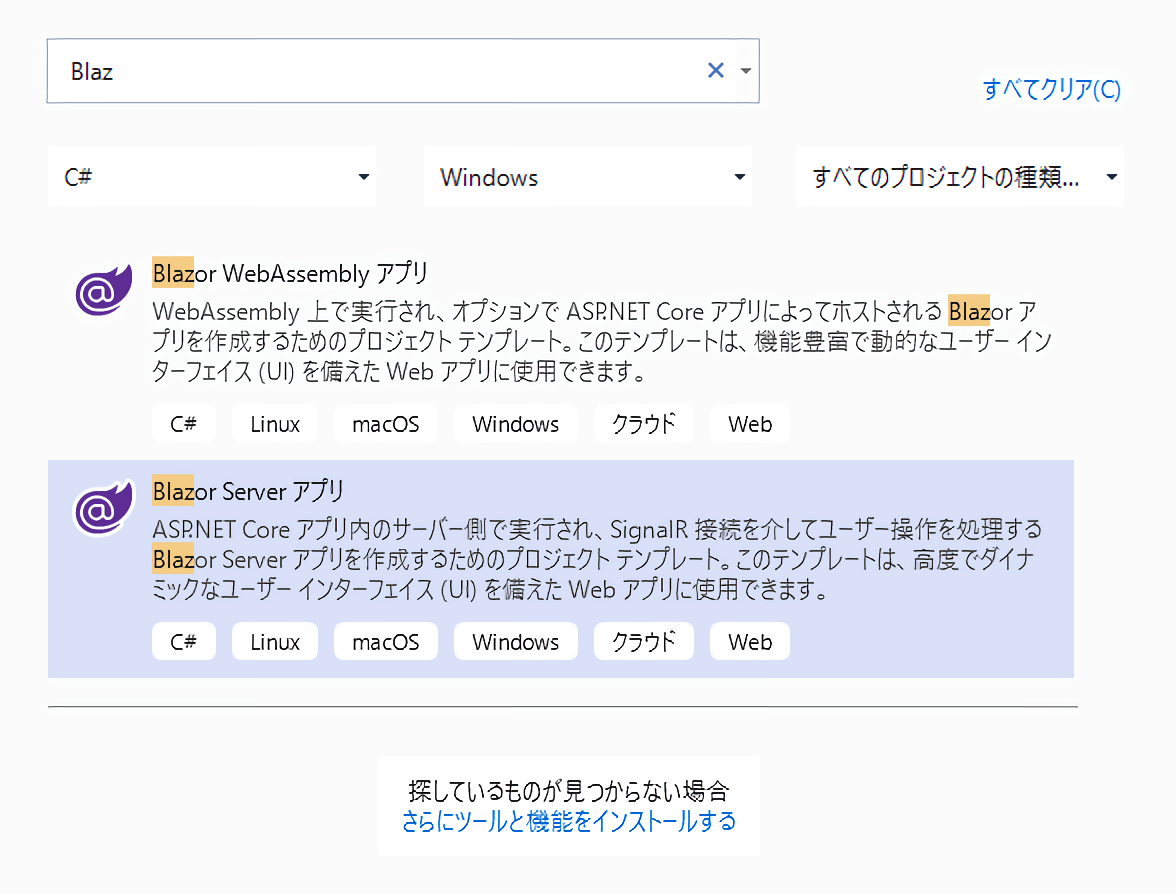This screenshot has height=894, width=1176.
Task: Select the Blazor WebAssembly アプリ template title
Action: (x=290, y=273)
